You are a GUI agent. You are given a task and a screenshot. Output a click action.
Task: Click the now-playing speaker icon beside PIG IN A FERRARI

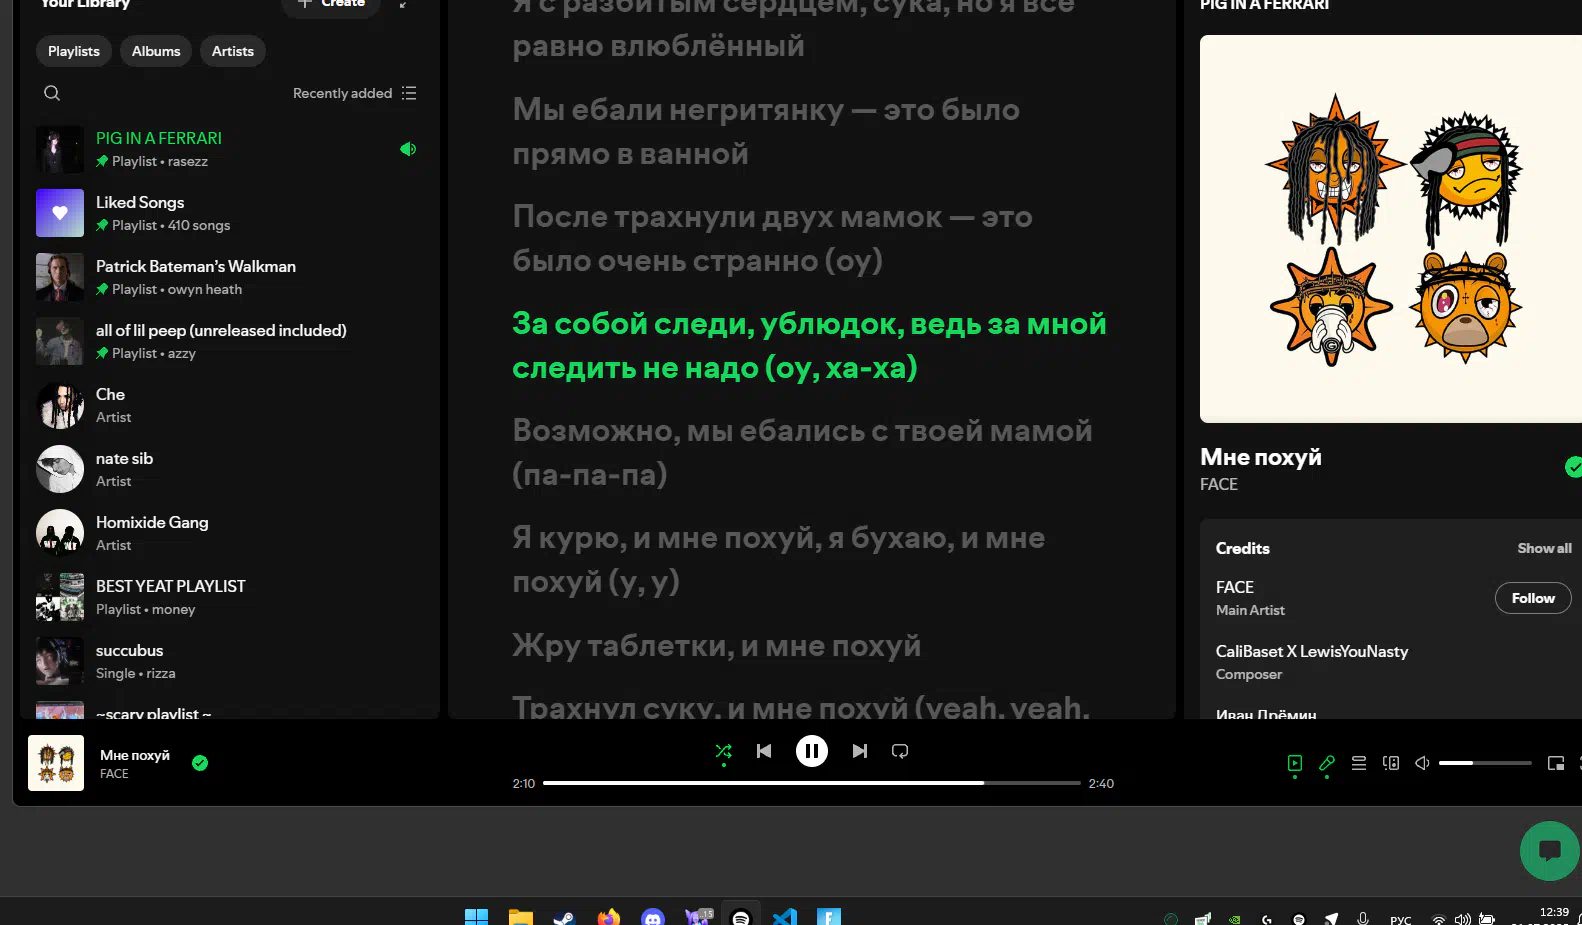pyautogui.click(x=408, y=149)
